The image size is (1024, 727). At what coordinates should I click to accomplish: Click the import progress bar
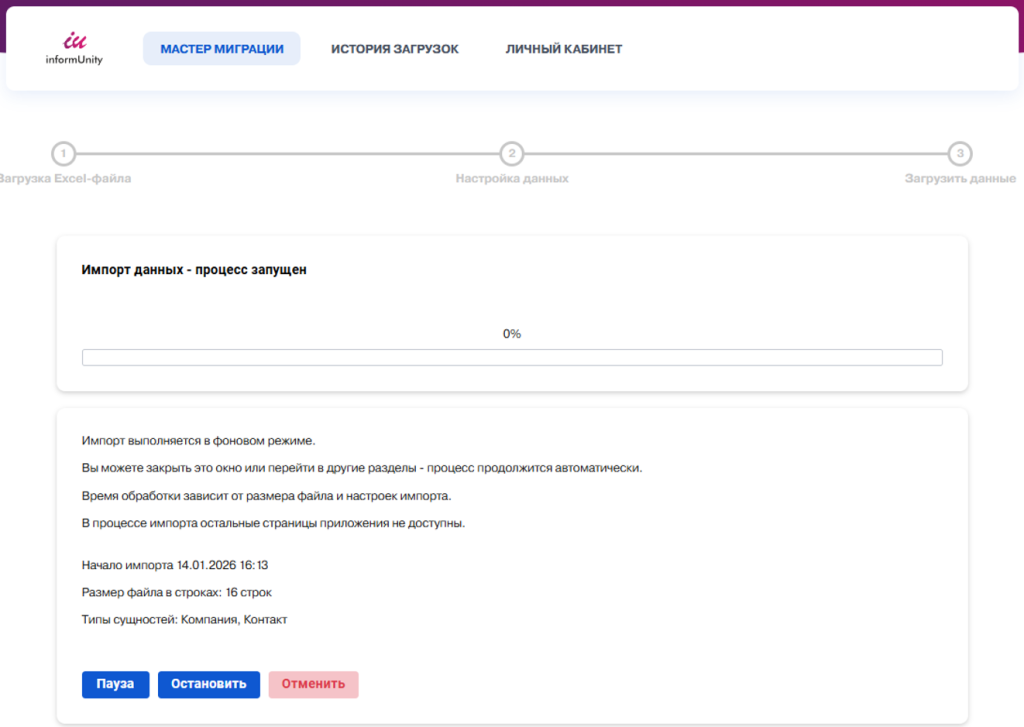tap(512, 358)
